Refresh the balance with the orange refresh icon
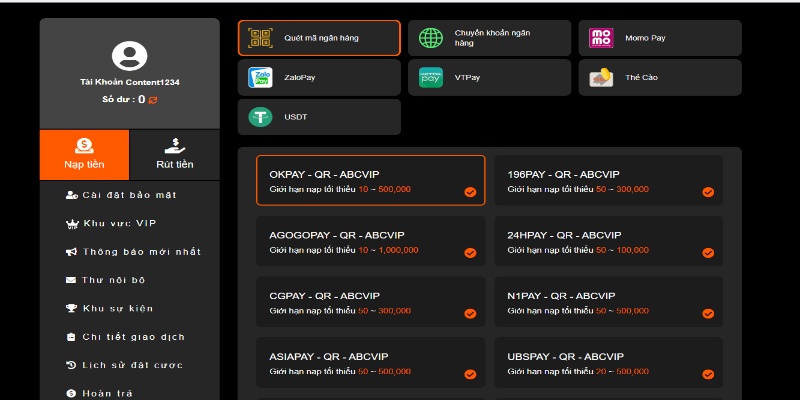The width and height of the screenshot is (800, 400). tap(153, 100)
